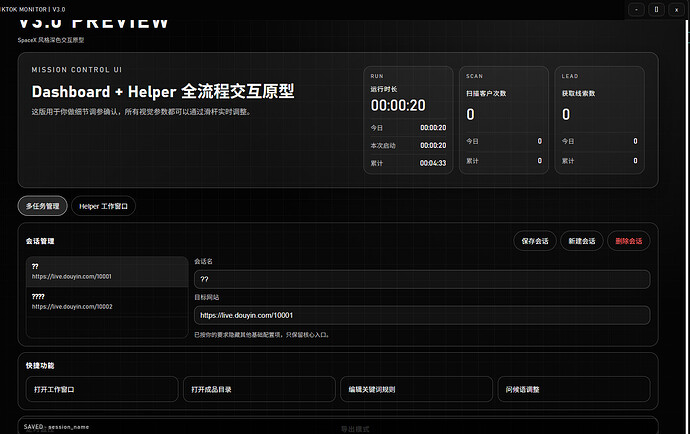
Task: Click the 会话管理 section heading
Action: tap(40, 241)
